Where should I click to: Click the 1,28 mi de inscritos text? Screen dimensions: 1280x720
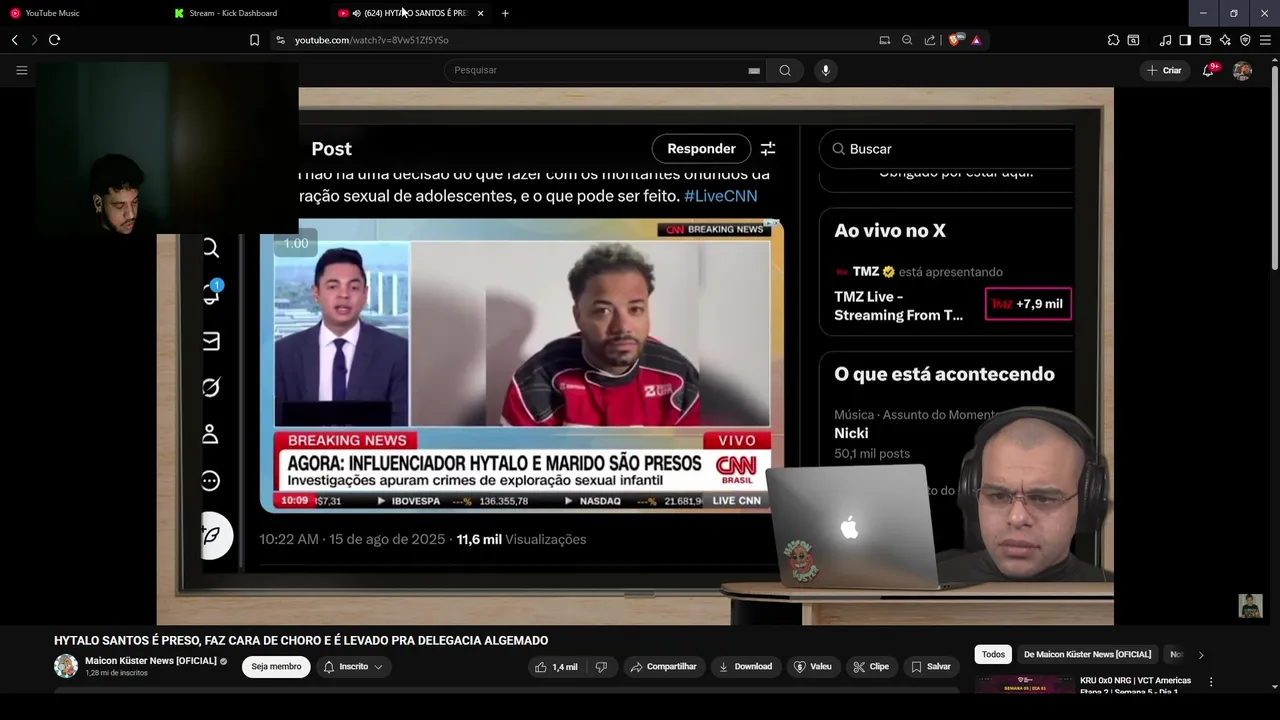[116, 673]
